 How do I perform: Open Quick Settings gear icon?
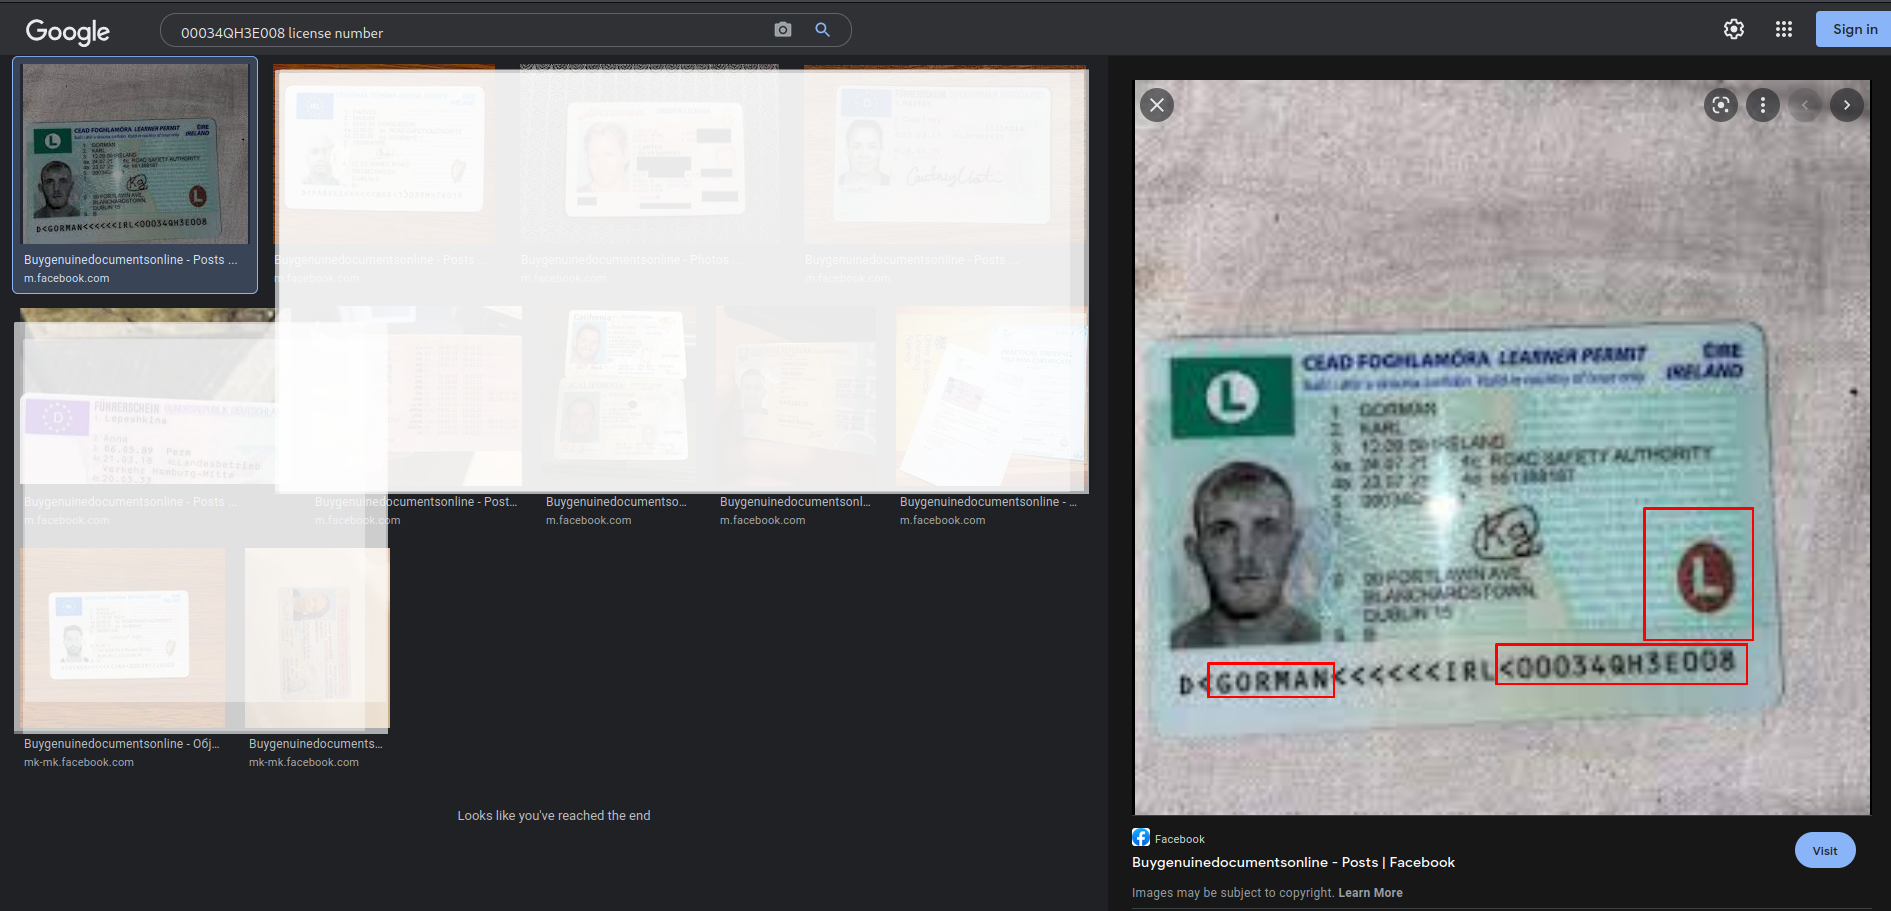1734,29
